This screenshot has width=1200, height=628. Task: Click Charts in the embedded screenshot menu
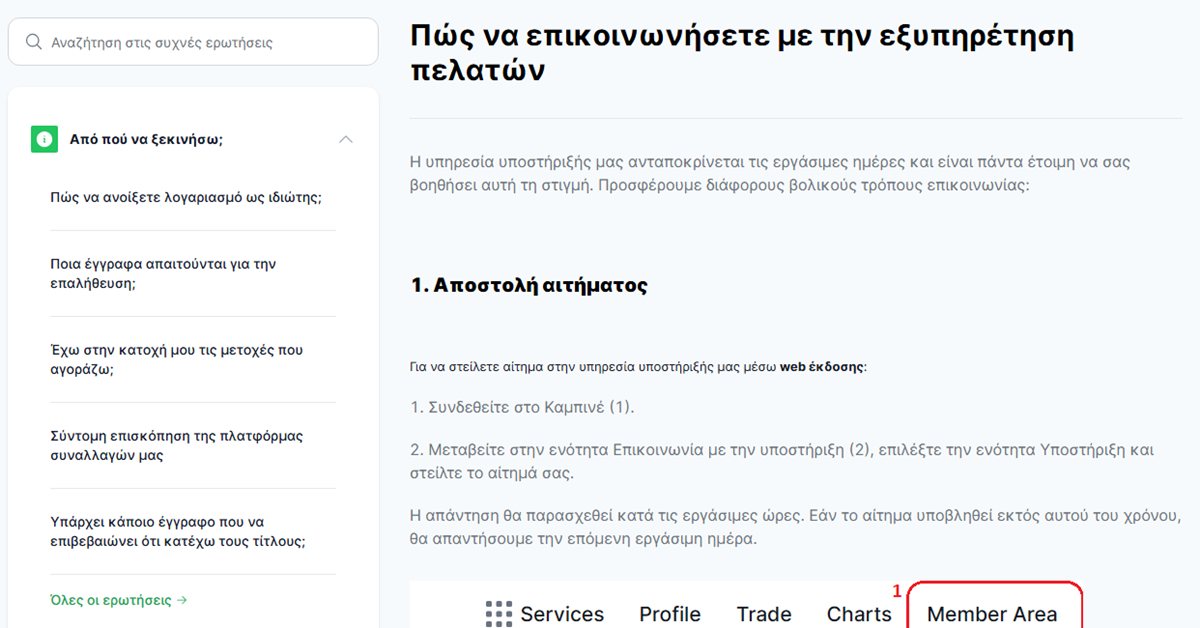coord(859,614)
